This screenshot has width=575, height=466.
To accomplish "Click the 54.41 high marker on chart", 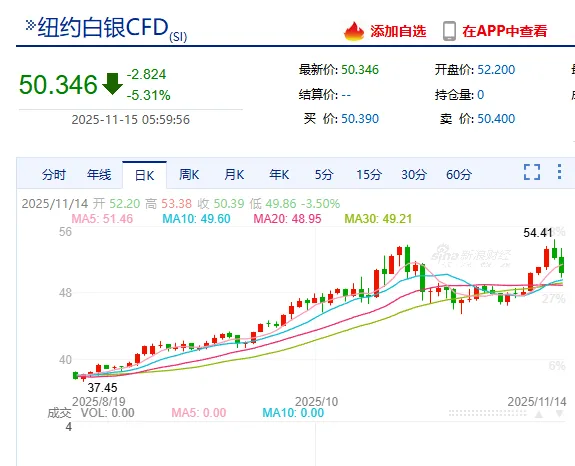I will [x=538, y=233].
